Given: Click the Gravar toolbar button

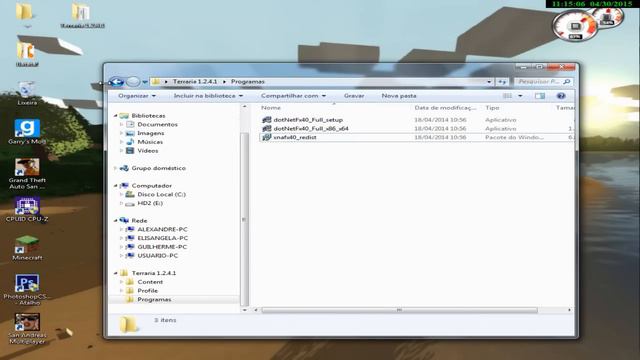Looking at the screenshot, I should (x=354, y=96).
